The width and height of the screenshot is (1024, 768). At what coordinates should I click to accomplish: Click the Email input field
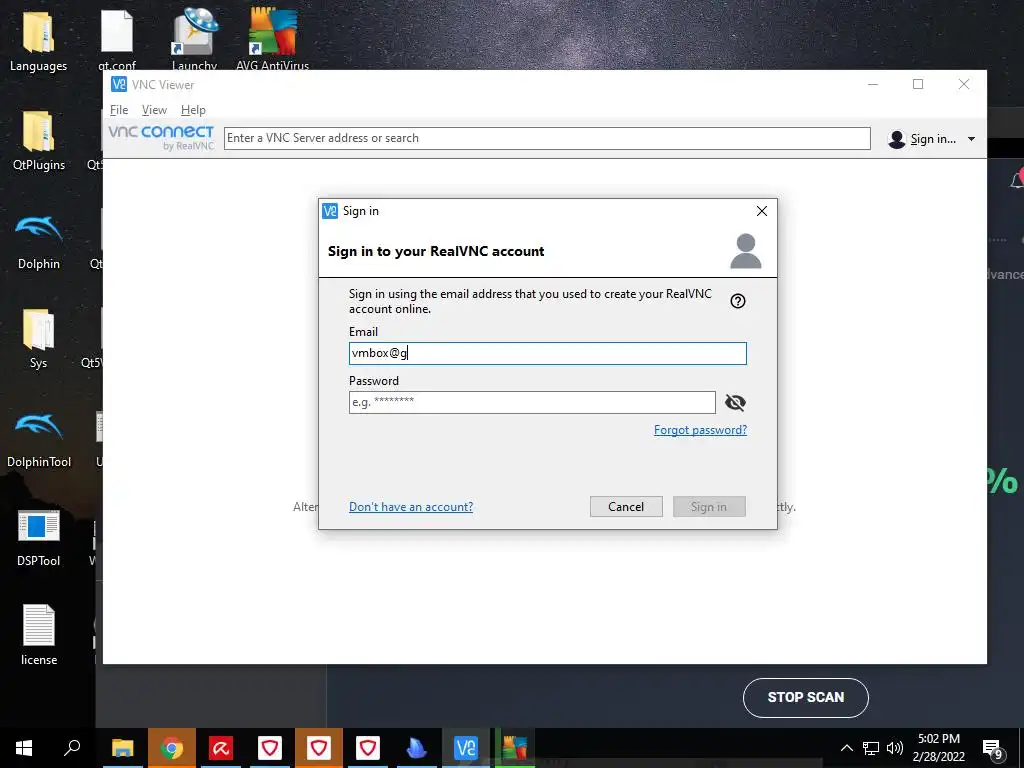coord(547,353)
